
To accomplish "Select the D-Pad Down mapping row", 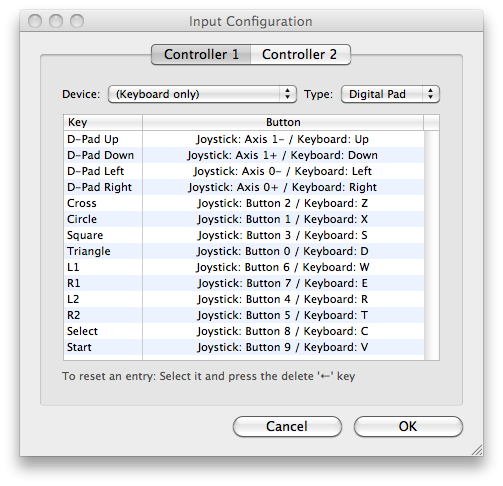I will tap(244, 155).
